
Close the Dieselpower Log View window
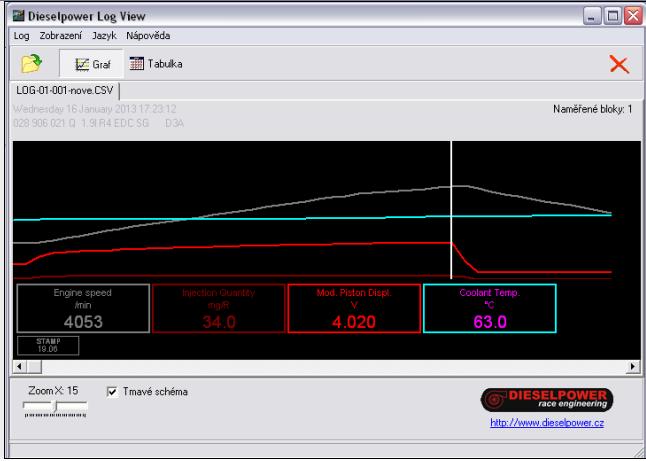(633, 16)
